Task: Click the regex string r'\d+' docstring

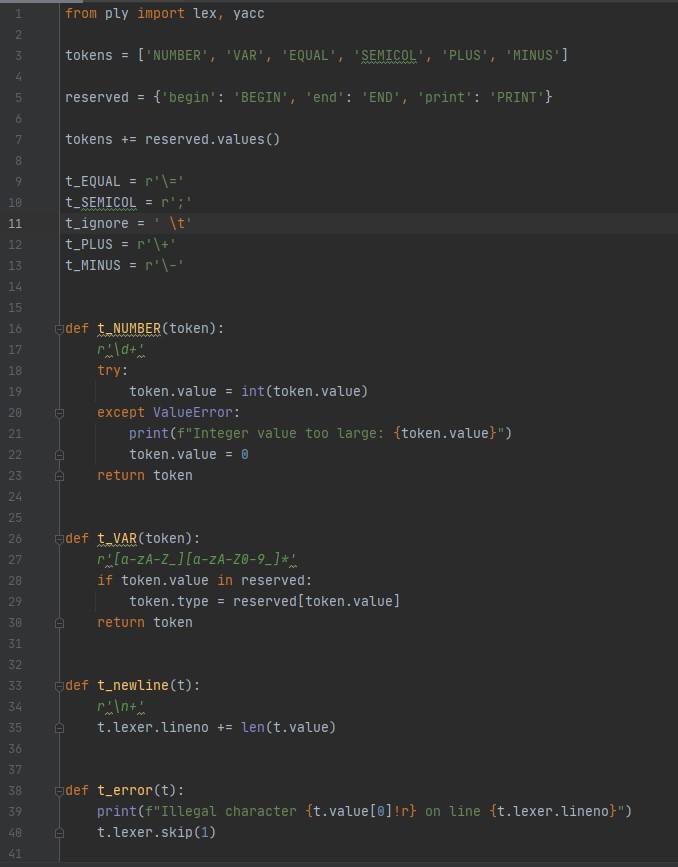Action: (121, 349)
